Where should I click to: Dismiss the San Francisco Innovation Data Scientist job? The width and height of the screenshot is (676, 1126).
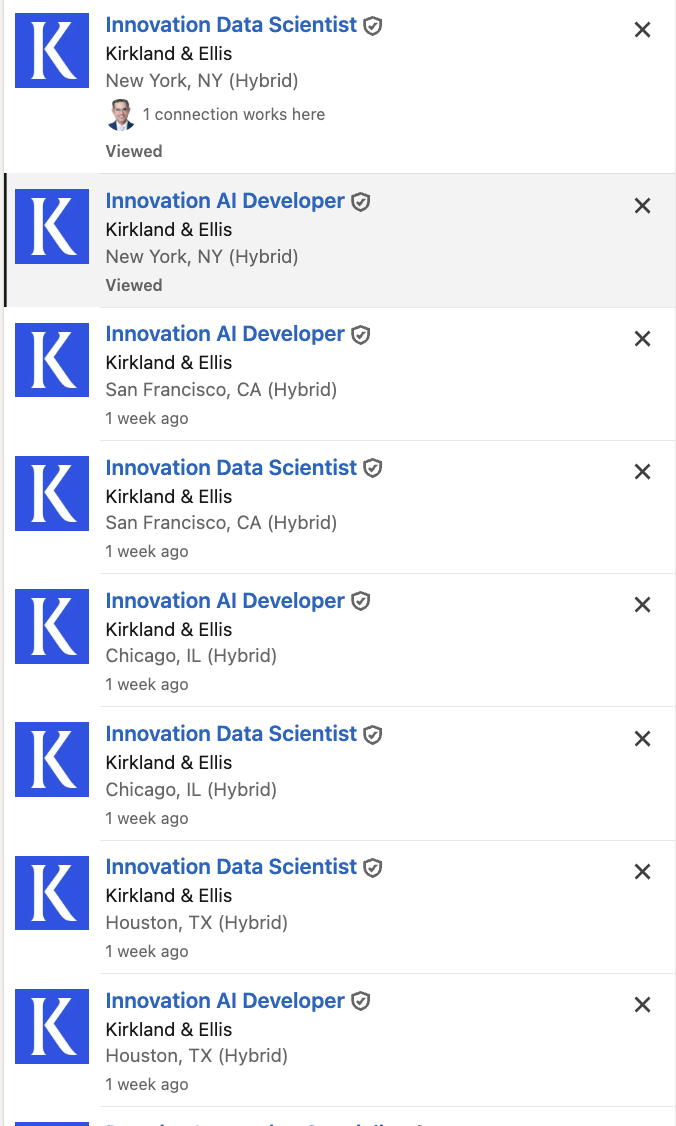coord(642,471)
